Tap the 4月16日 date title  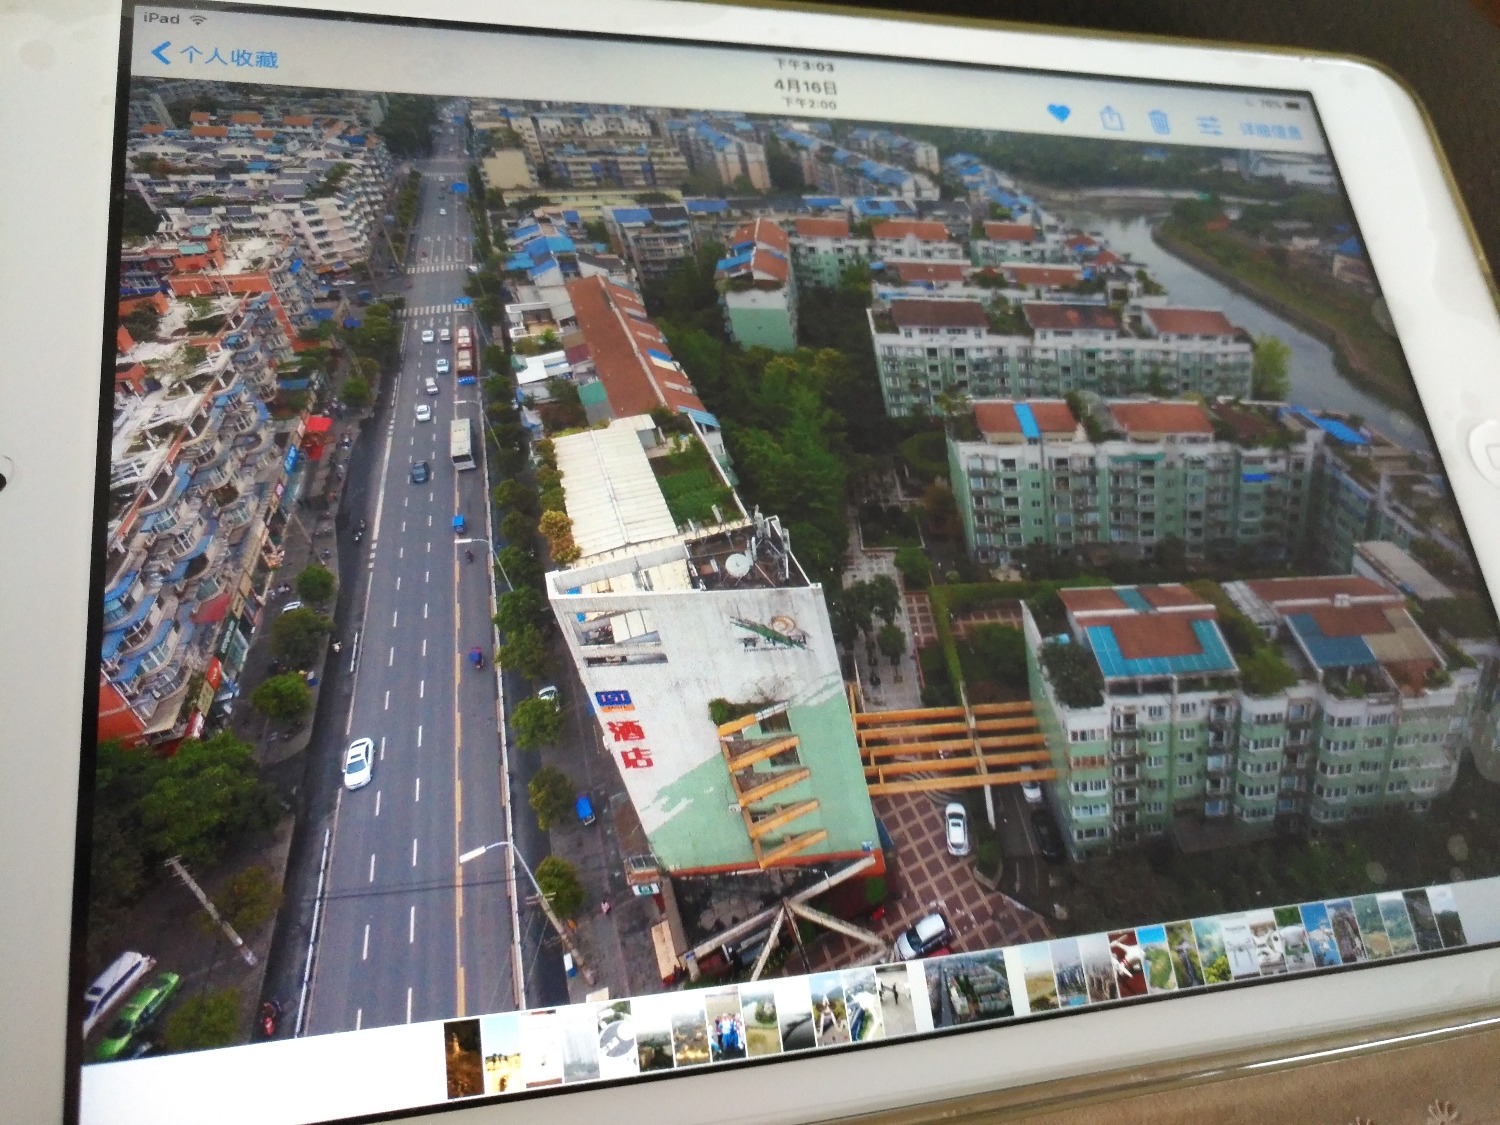click(x=806, y=85)
